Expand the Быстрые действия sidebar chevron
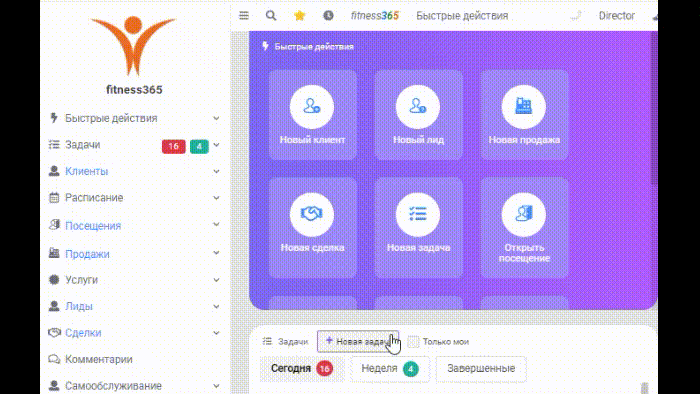 point(216,118)
